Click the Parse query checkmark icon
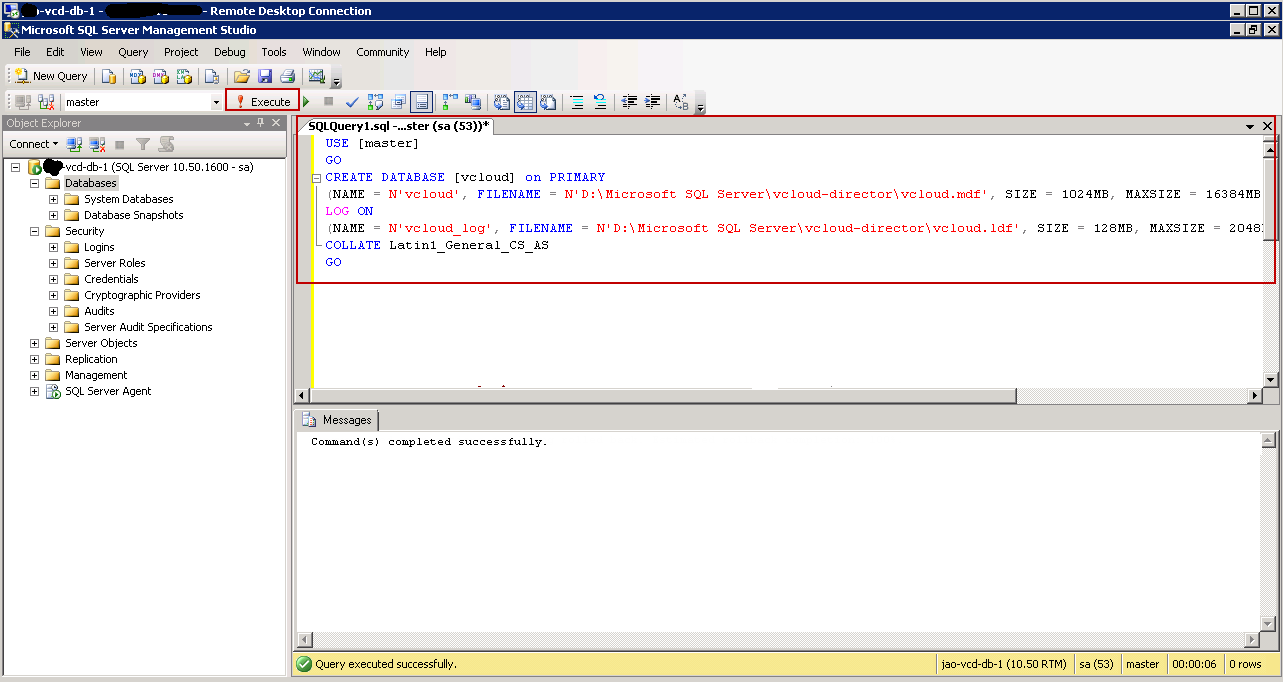 [x=351, y=101]
